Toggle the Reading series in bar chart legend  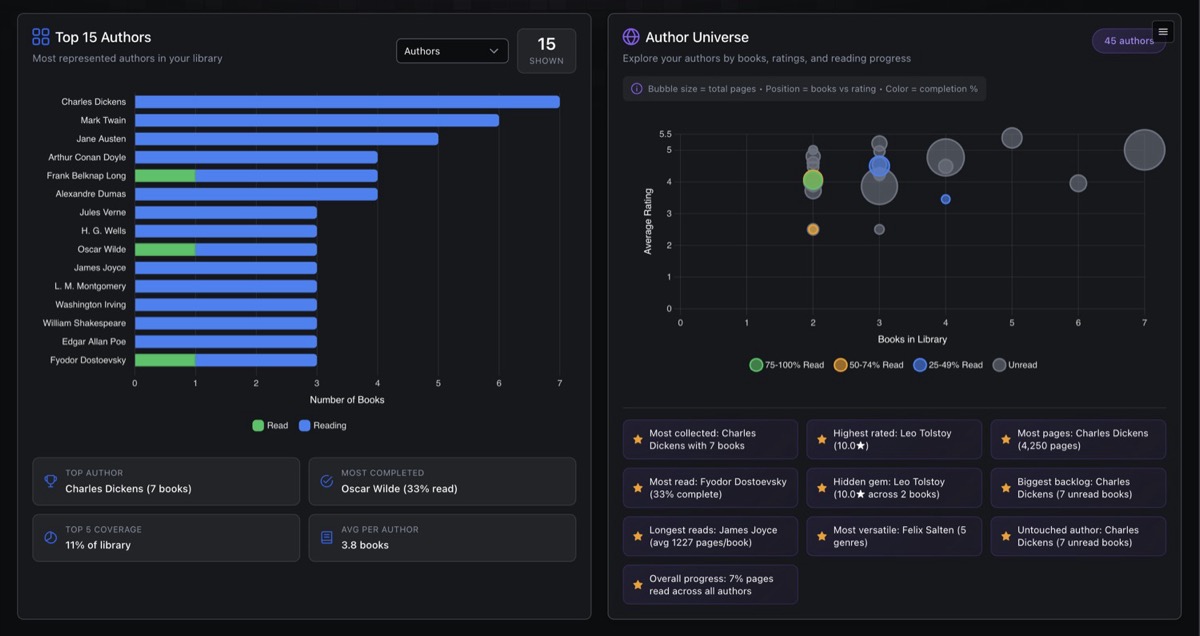pyautogui.click(x=322, y=425)
